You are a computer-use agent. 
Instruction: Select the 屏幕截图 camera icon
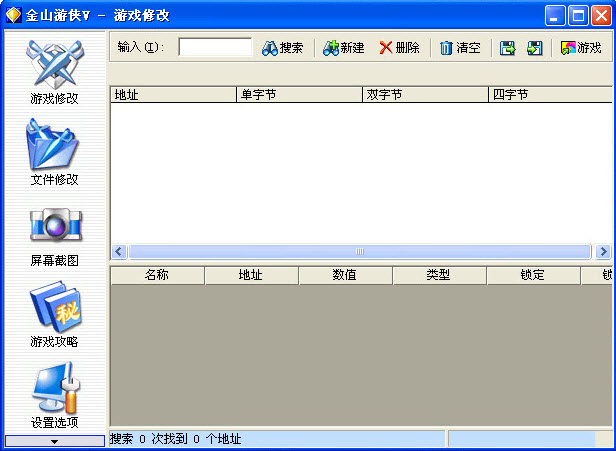(x=56, y=225)
